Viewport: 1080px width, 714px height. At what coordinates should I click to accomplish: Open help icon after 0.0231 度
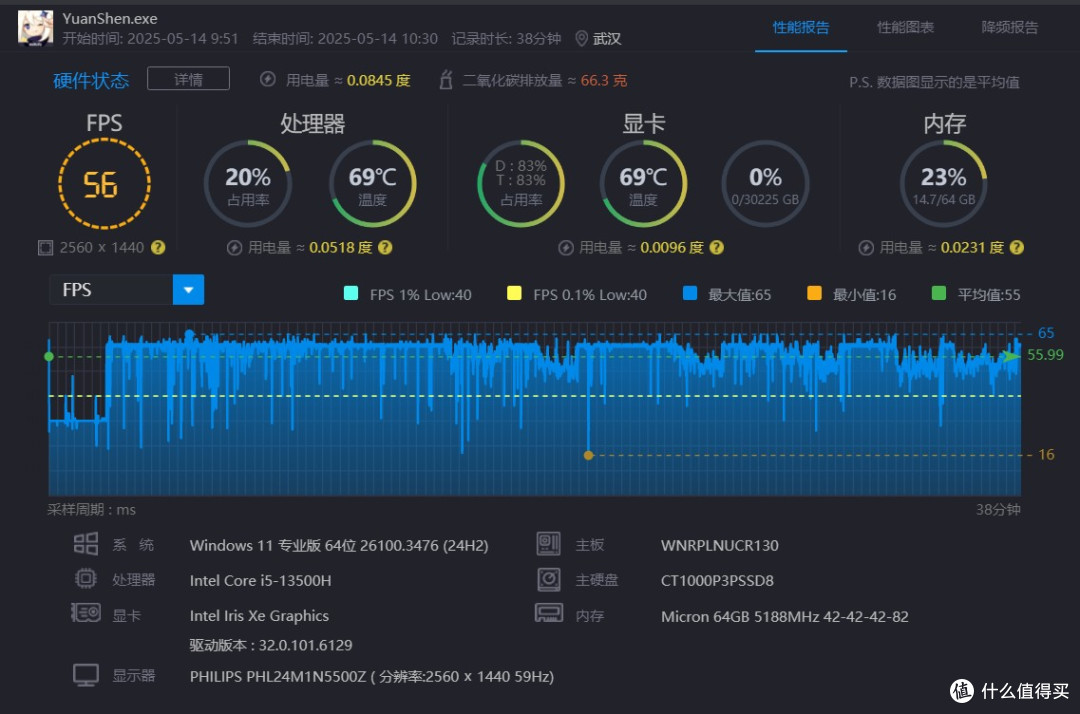click(x=1017, y=247)
